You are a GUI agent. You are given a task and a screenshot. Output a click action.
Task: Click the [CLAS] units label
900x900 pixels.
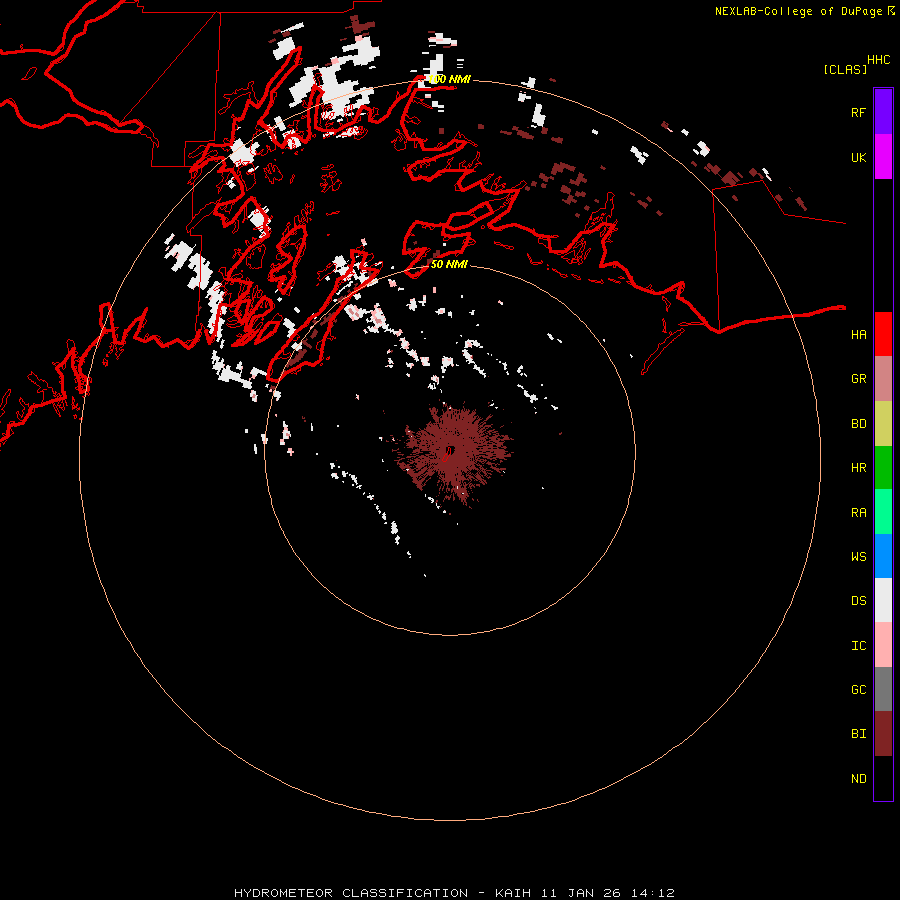845,69
